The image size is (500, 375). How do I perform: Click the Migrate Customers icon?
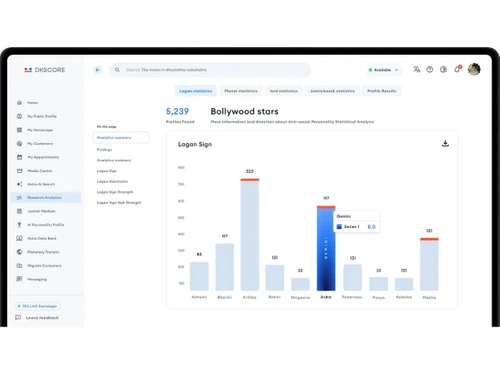(19, 266)
